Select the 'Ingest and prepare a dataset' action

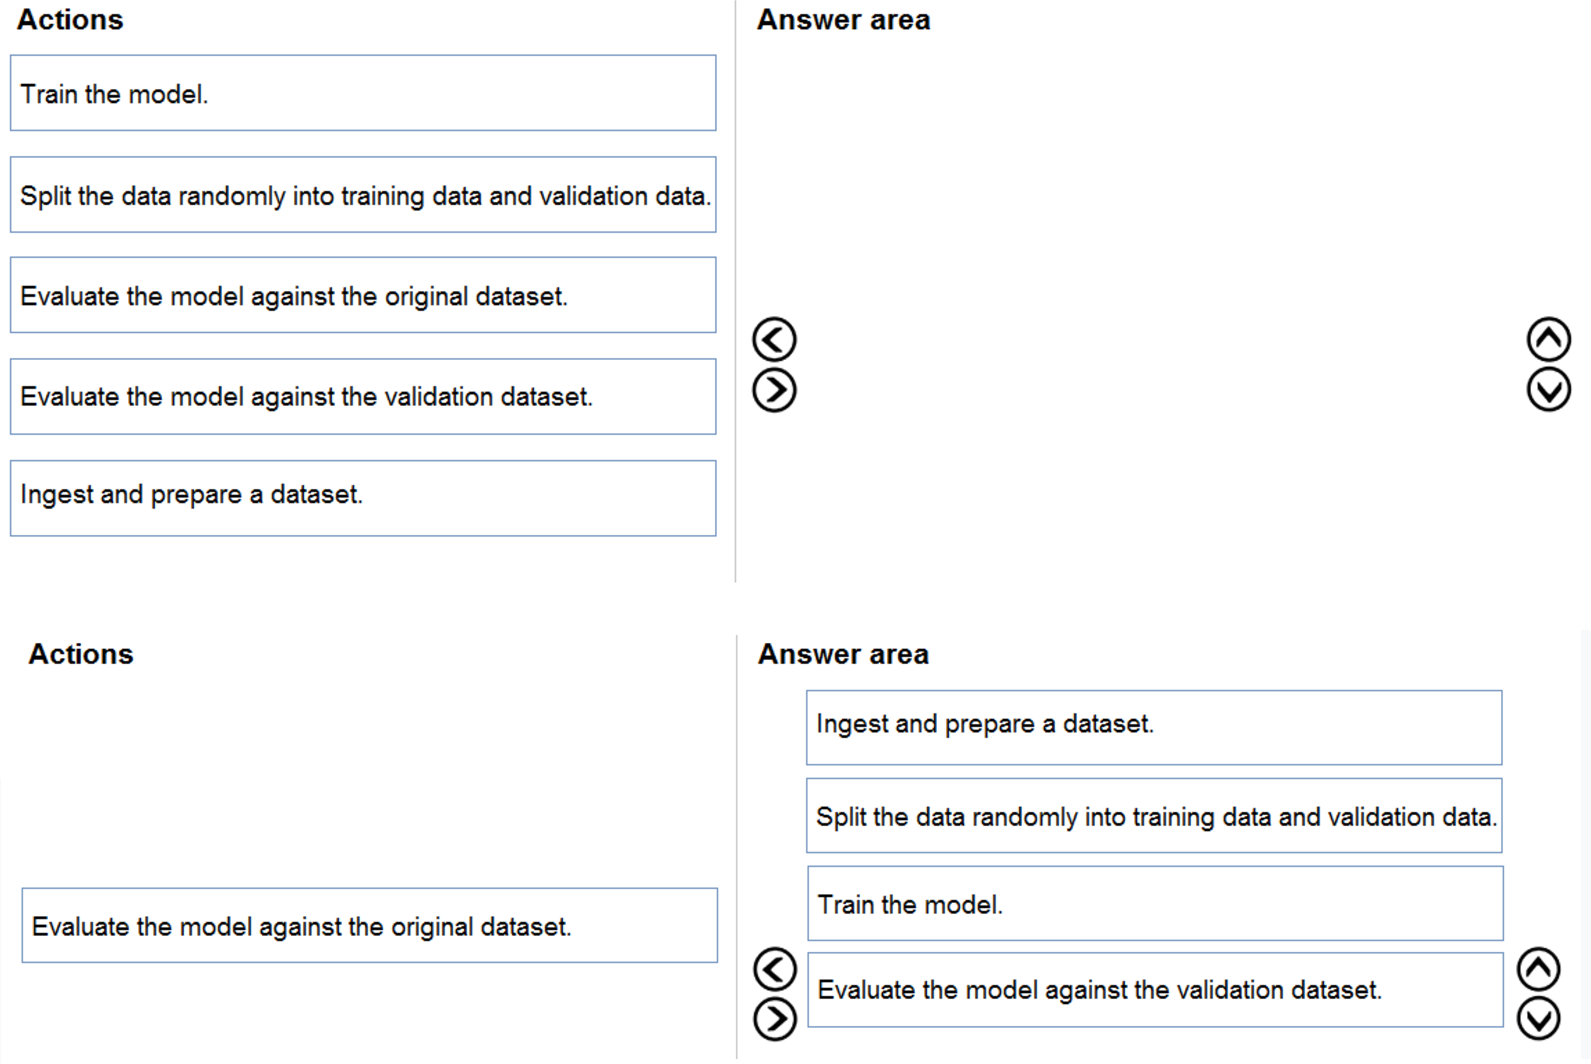tap(362, 497)
